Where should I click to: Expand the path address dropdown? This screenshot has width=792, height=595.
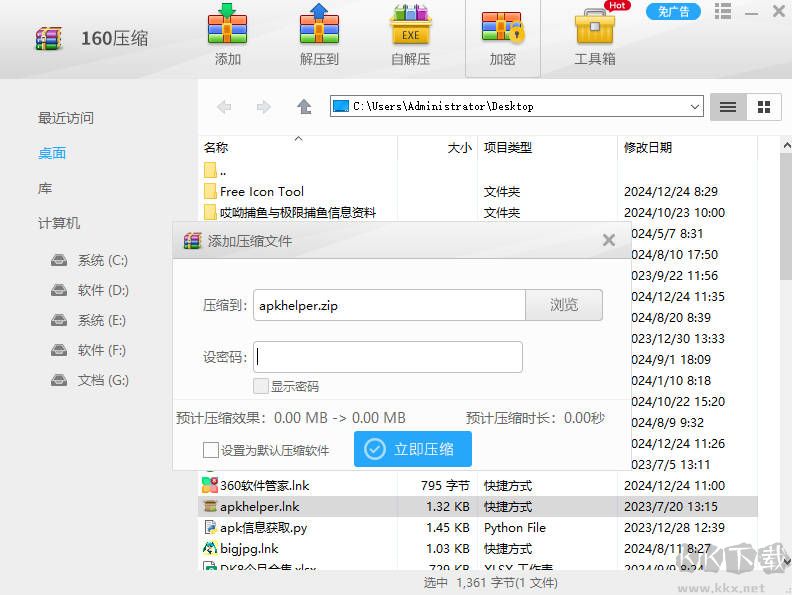click(x=695, y=107)
